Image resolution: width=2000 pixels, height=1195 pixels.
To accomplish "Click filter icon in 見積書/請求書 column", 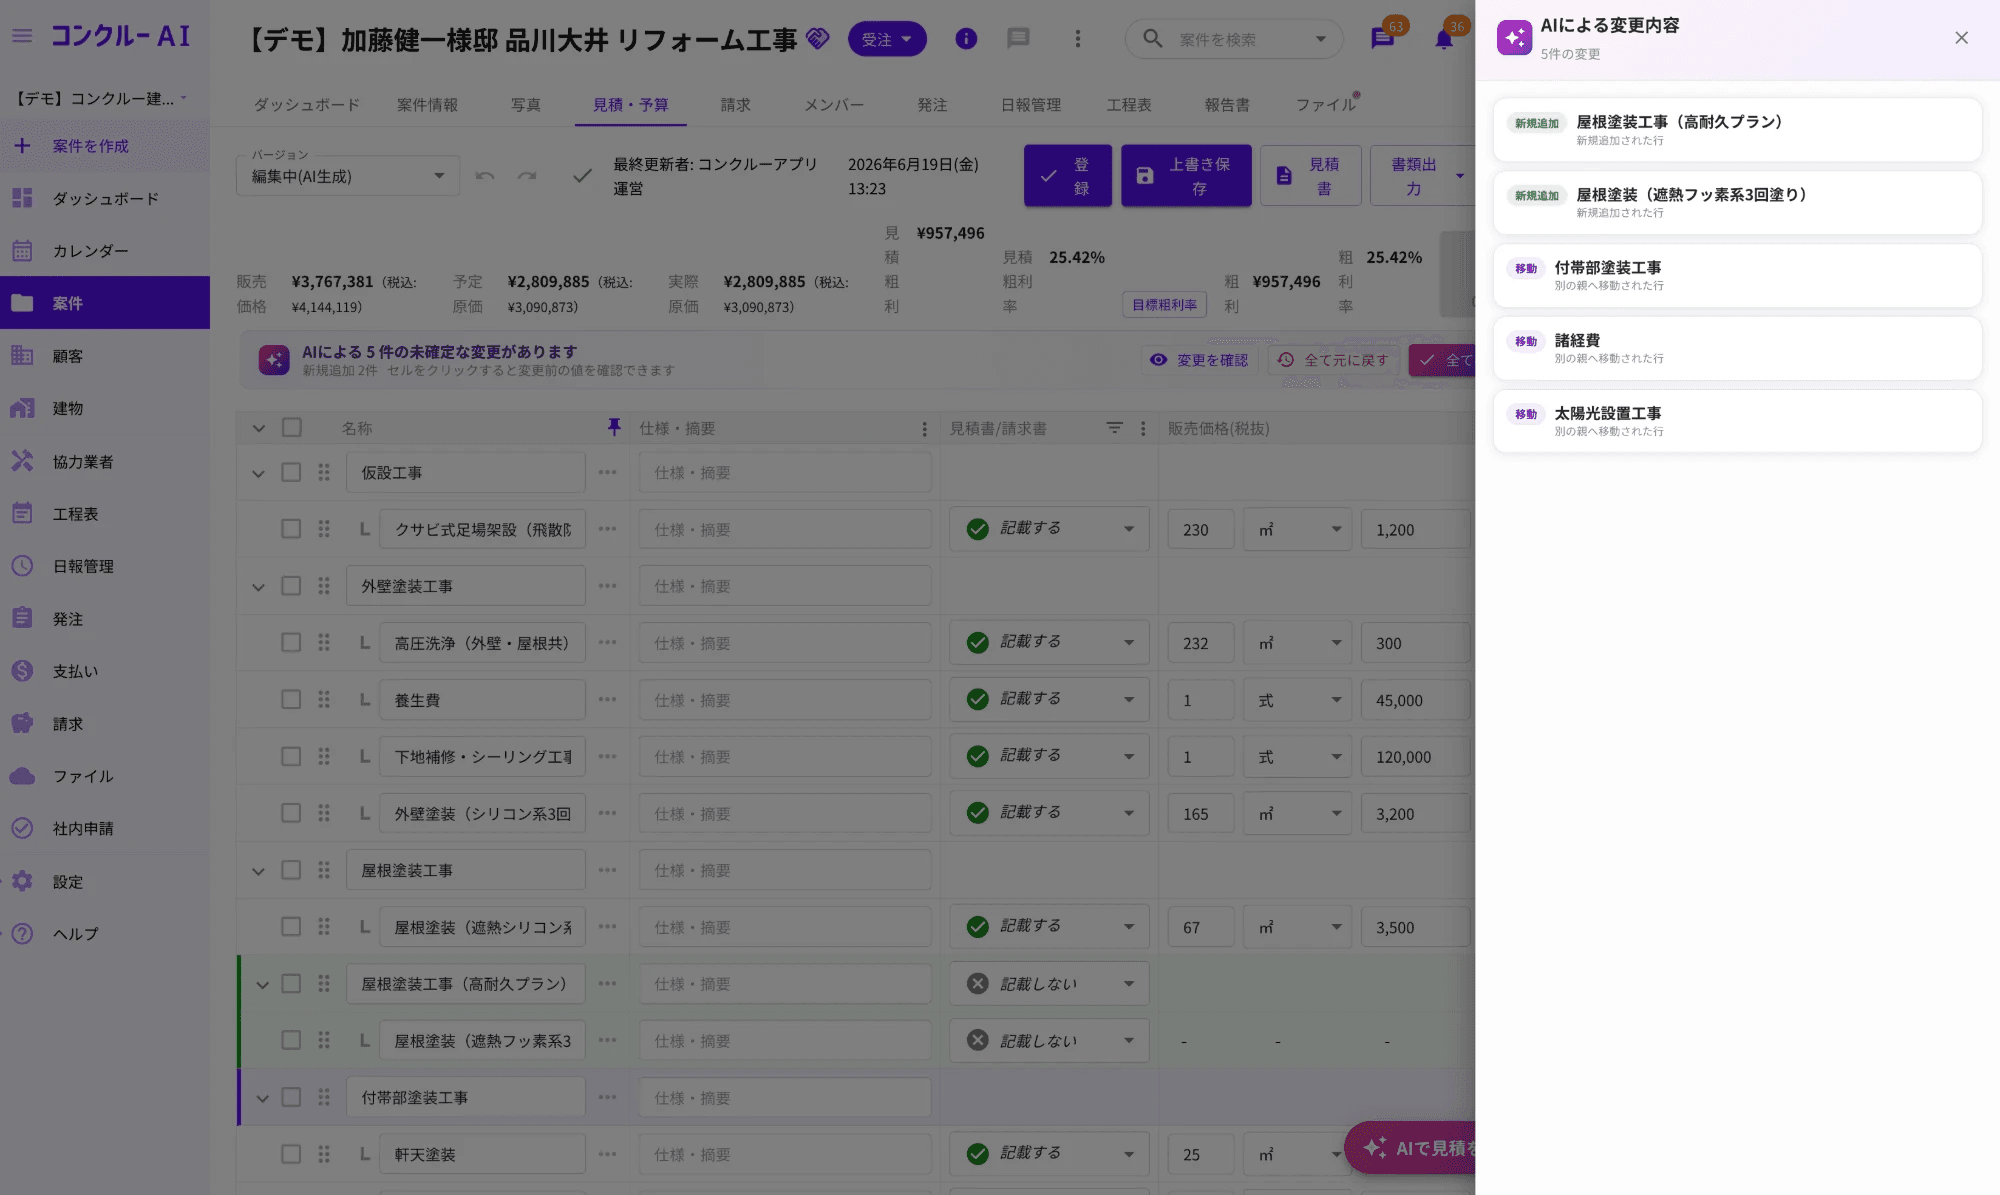I will (1114, 428).
